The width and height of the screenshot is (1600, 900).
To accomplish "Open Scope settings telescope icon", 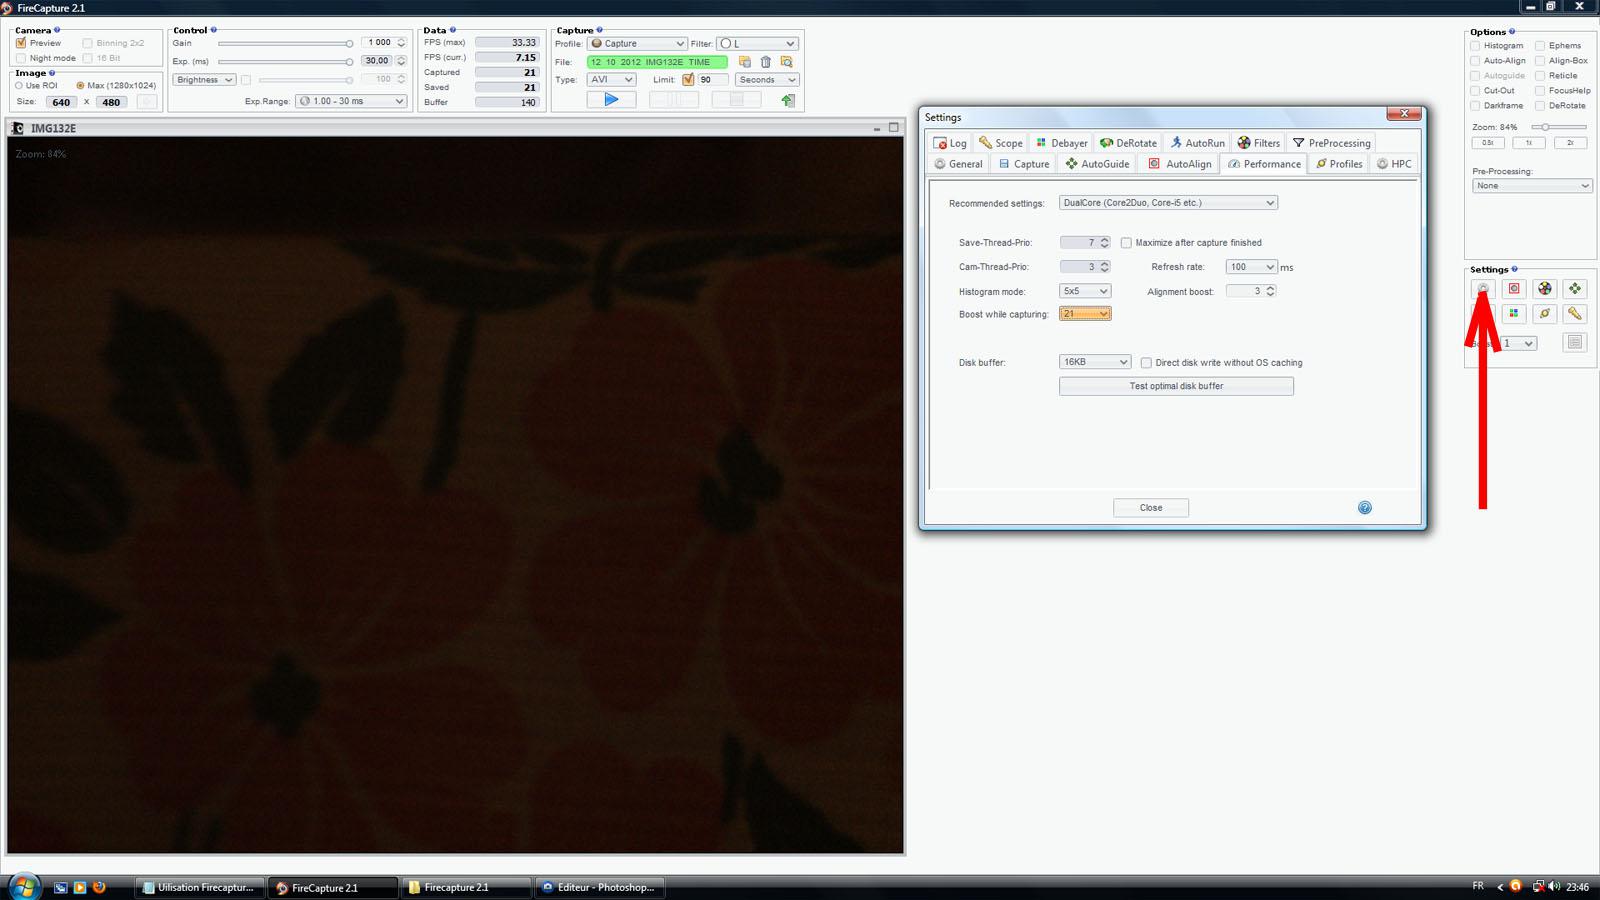I will click(x=1575, y=313).
